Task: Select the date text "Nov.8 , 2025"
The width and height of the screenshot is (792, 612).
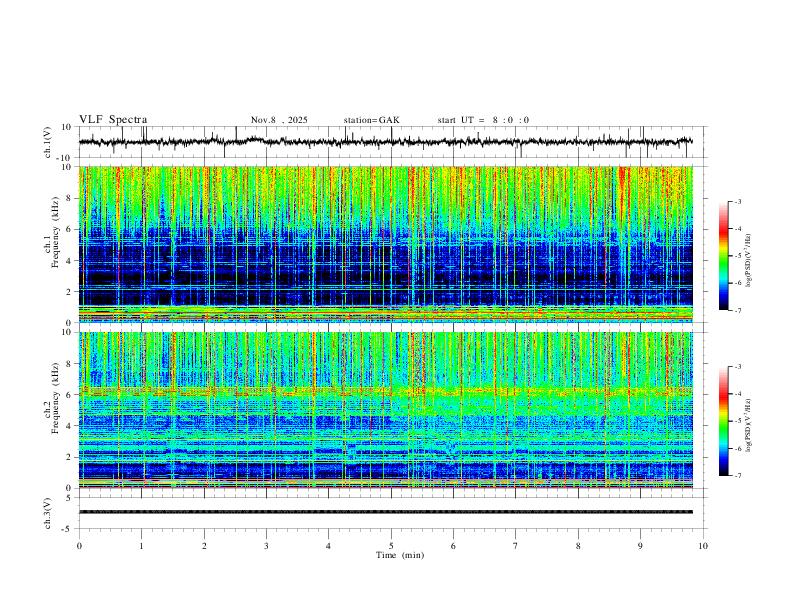Action: [279, 120]
